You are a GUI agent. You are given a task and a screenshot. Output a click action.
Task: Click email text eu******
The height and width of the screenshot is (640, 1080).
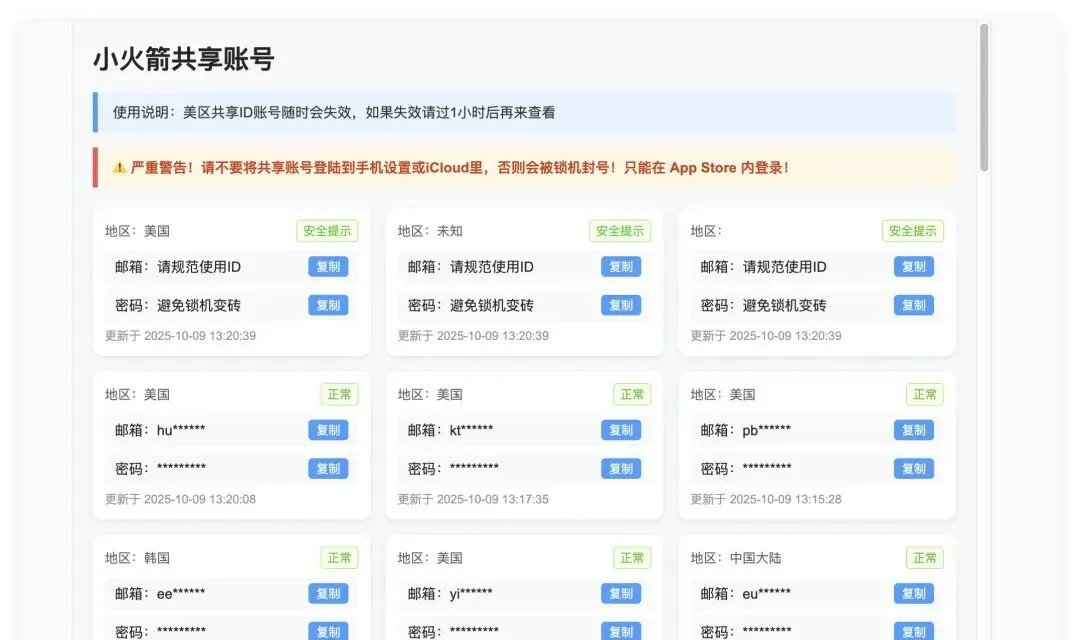(x=767, y=593)
